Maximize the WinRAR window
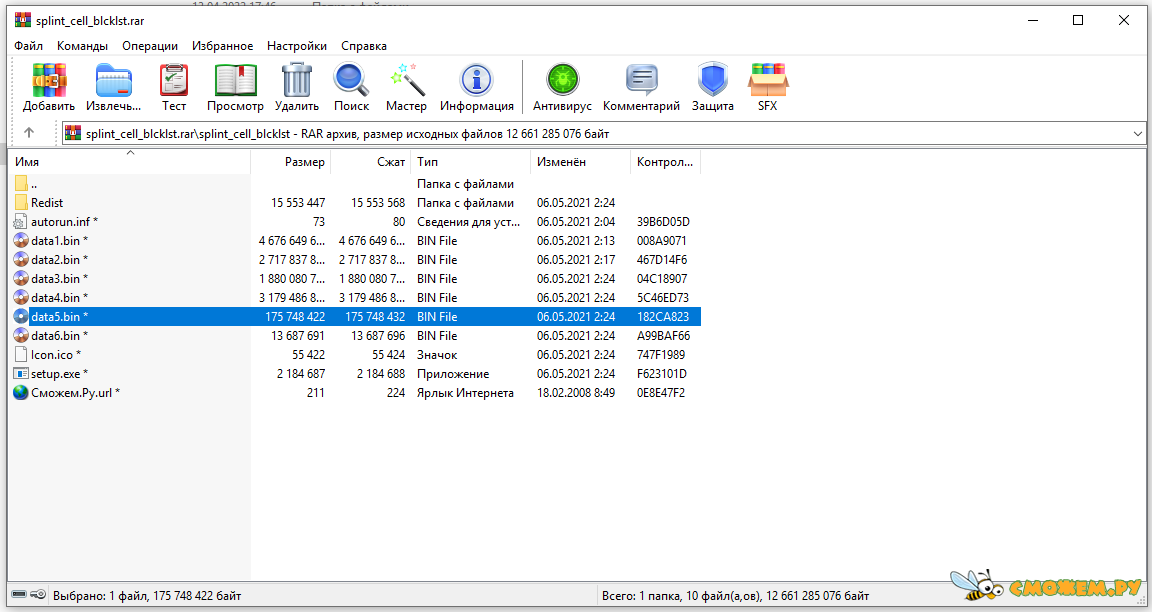This screenshot has height=612, width=1152. pos(1078,20)
